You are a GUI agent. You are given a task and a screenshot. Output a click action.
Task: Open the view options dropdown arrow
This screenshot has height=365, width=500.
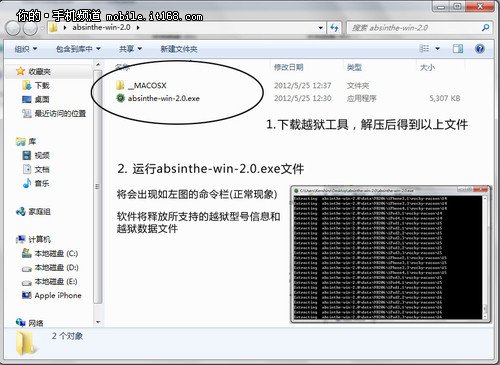pos(437,49)
